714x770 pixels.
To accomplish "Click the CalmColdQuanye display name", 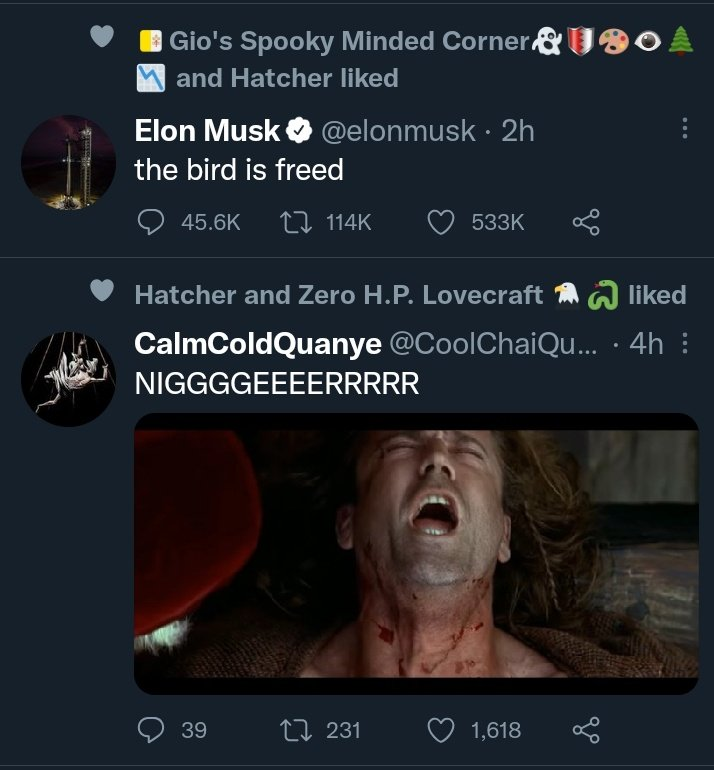I will coord(258,344).
